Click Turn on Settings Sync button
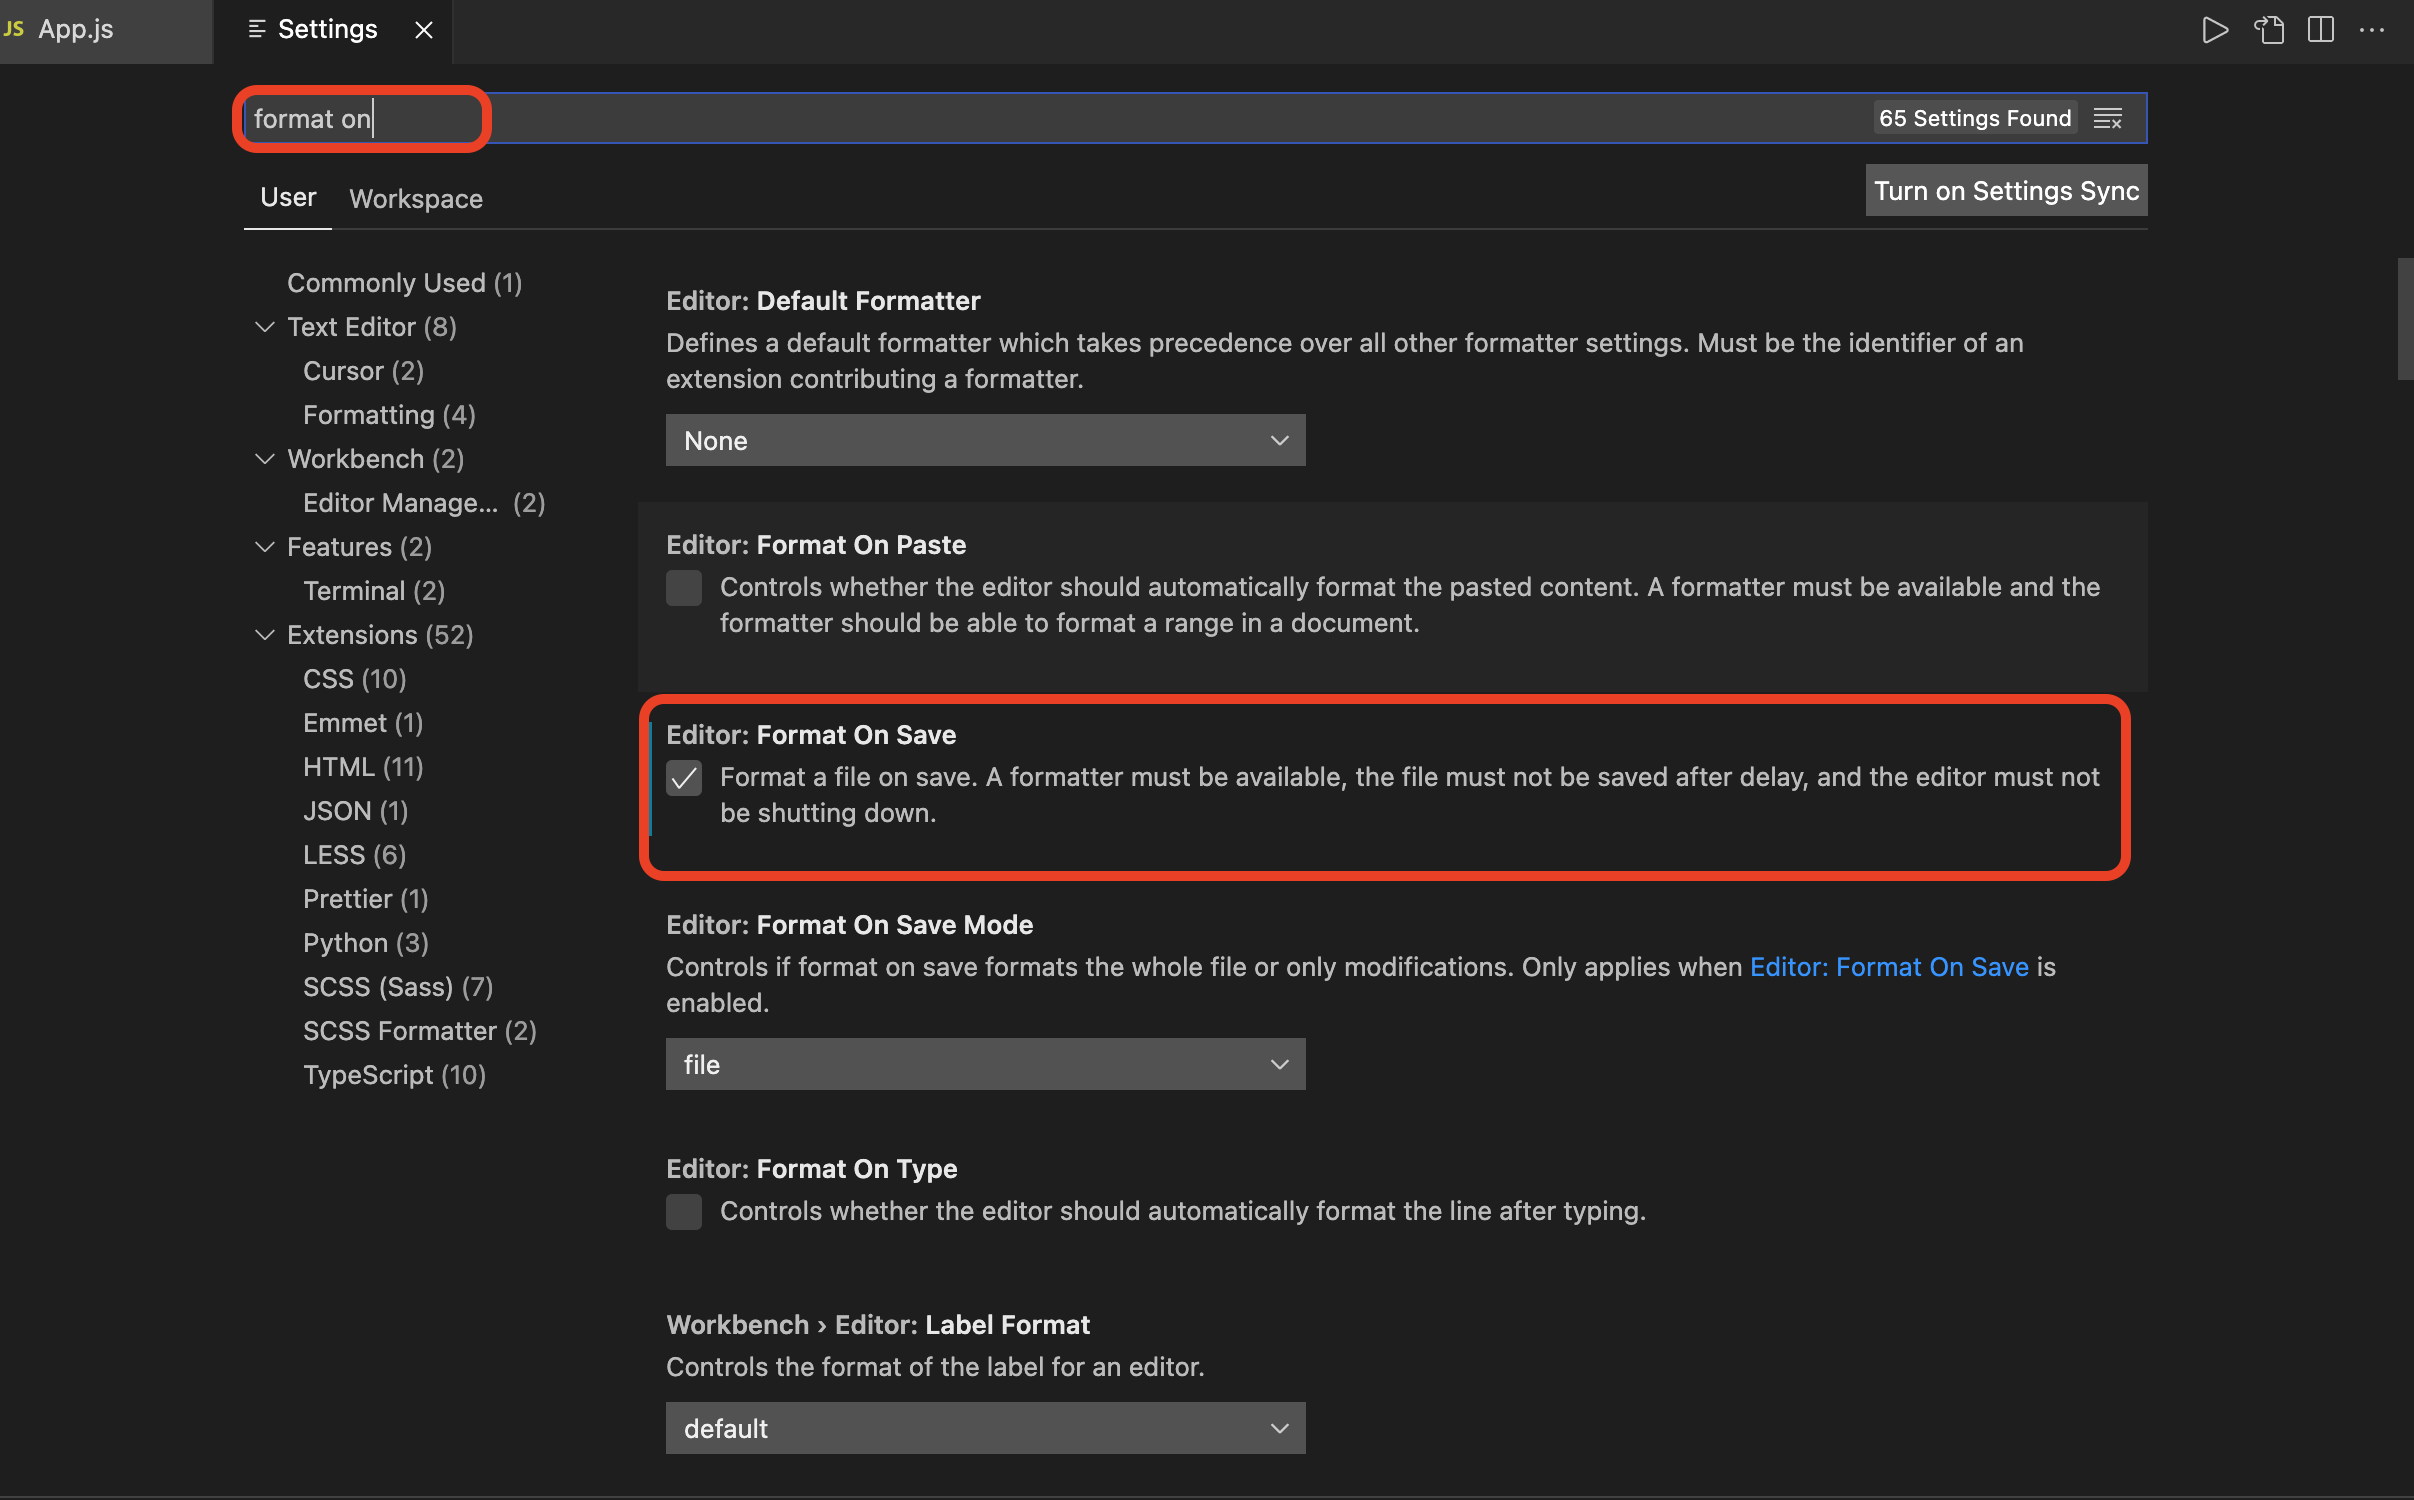The width and height of the screenshot is (2414, 1500). point(2005,191)
